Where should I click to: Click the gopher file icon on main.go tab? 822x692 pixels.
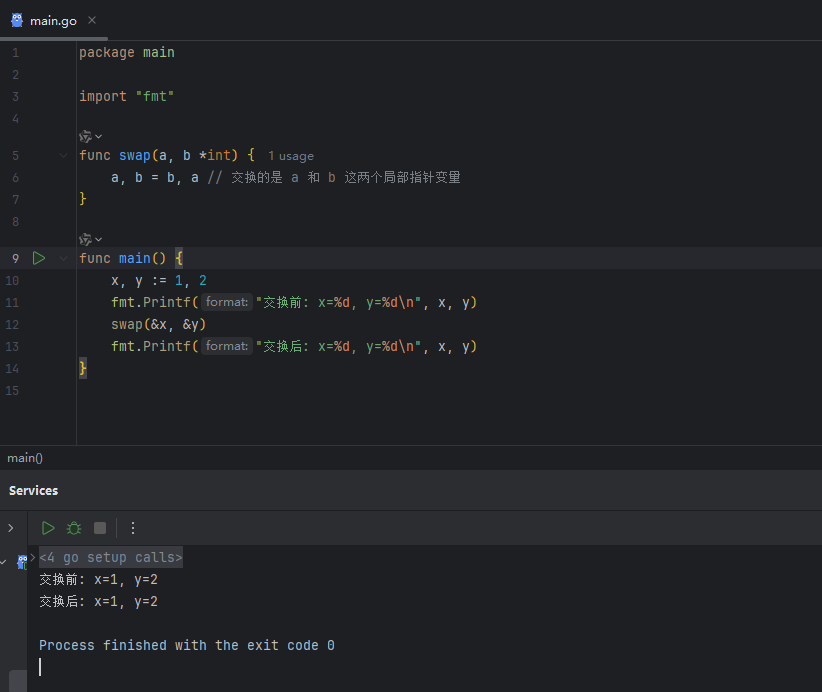[17, 20]
